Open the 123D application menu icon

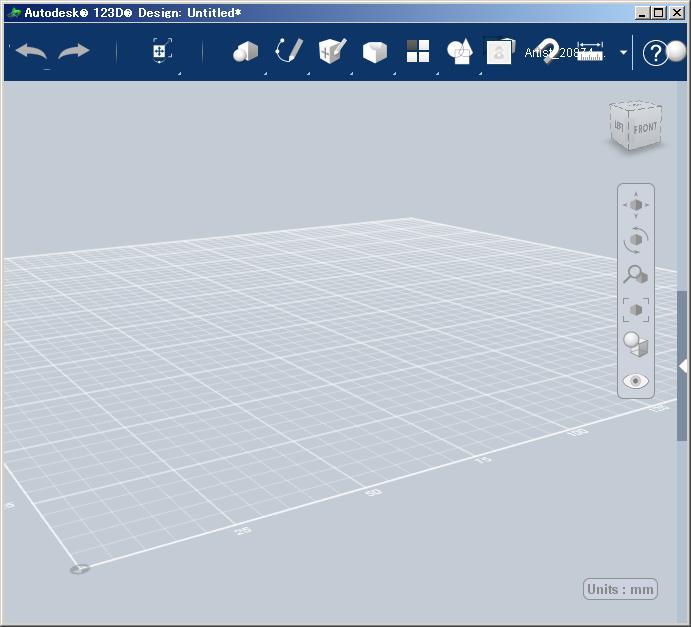point(15,13)
